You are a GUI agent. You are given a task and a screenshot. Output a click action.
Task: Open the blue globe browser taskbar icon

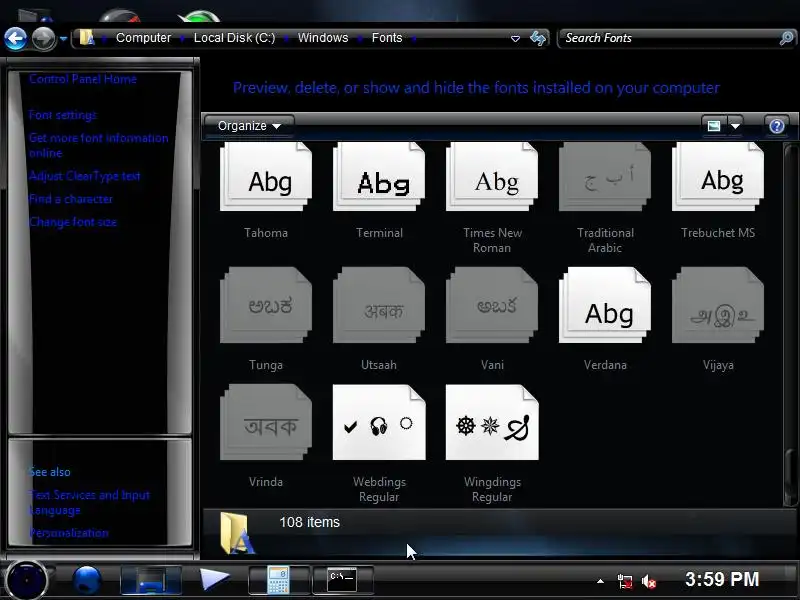click(86, 580)
